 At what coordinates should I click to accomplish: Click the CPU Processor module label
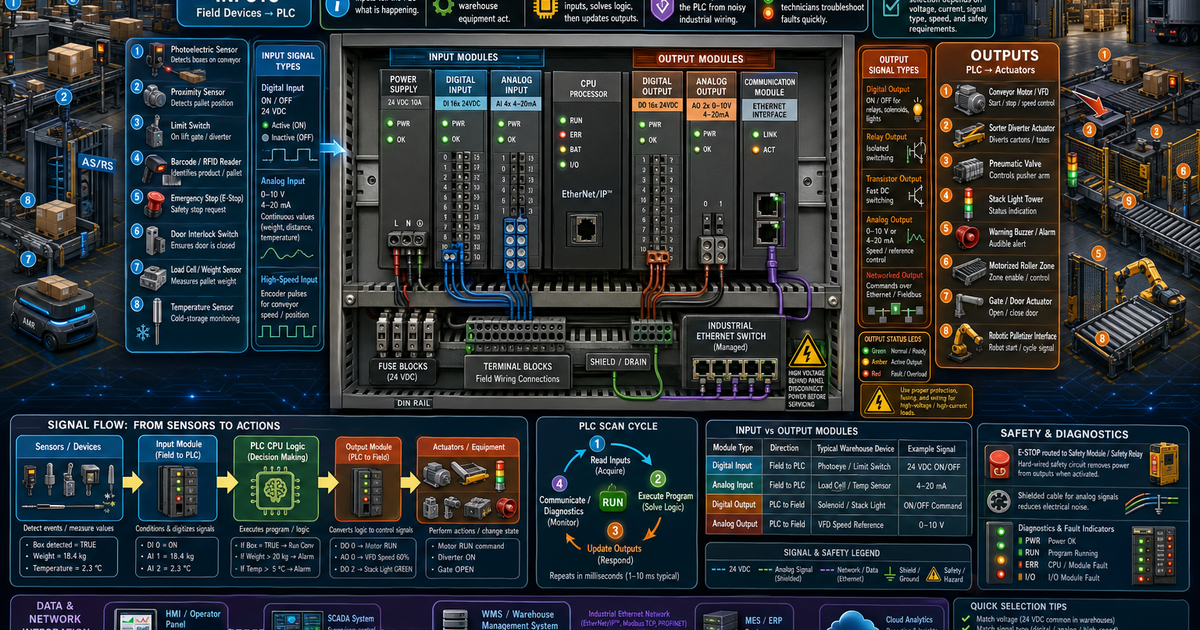coord(588,89)
